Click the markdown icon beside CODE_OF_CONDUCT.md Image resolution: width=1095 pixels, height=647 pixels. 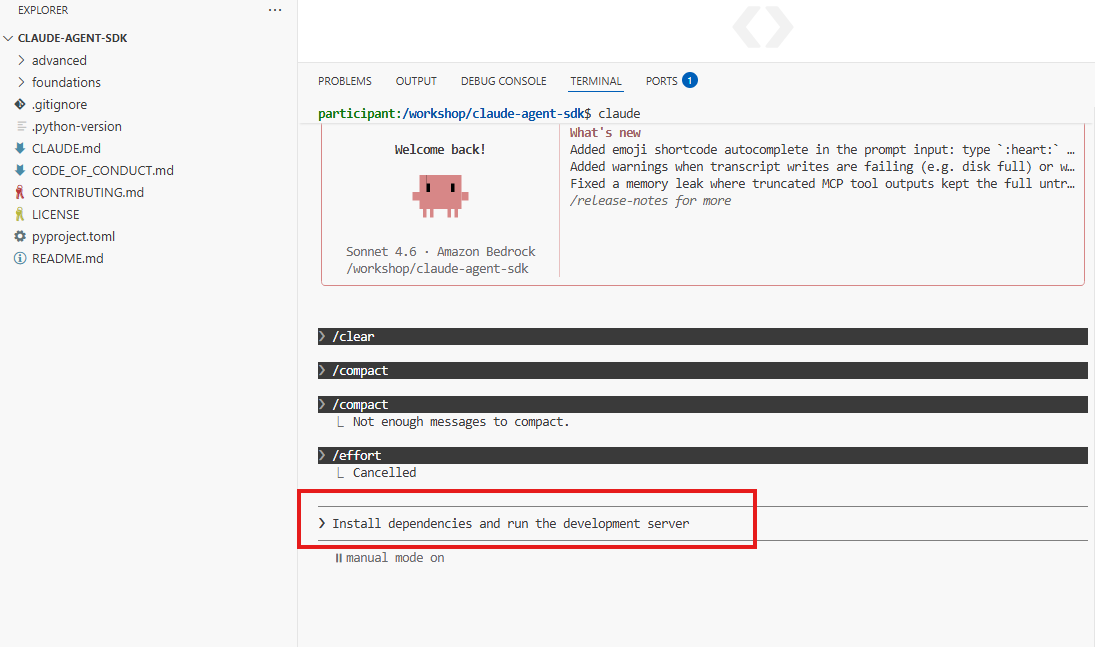[20, 170]
